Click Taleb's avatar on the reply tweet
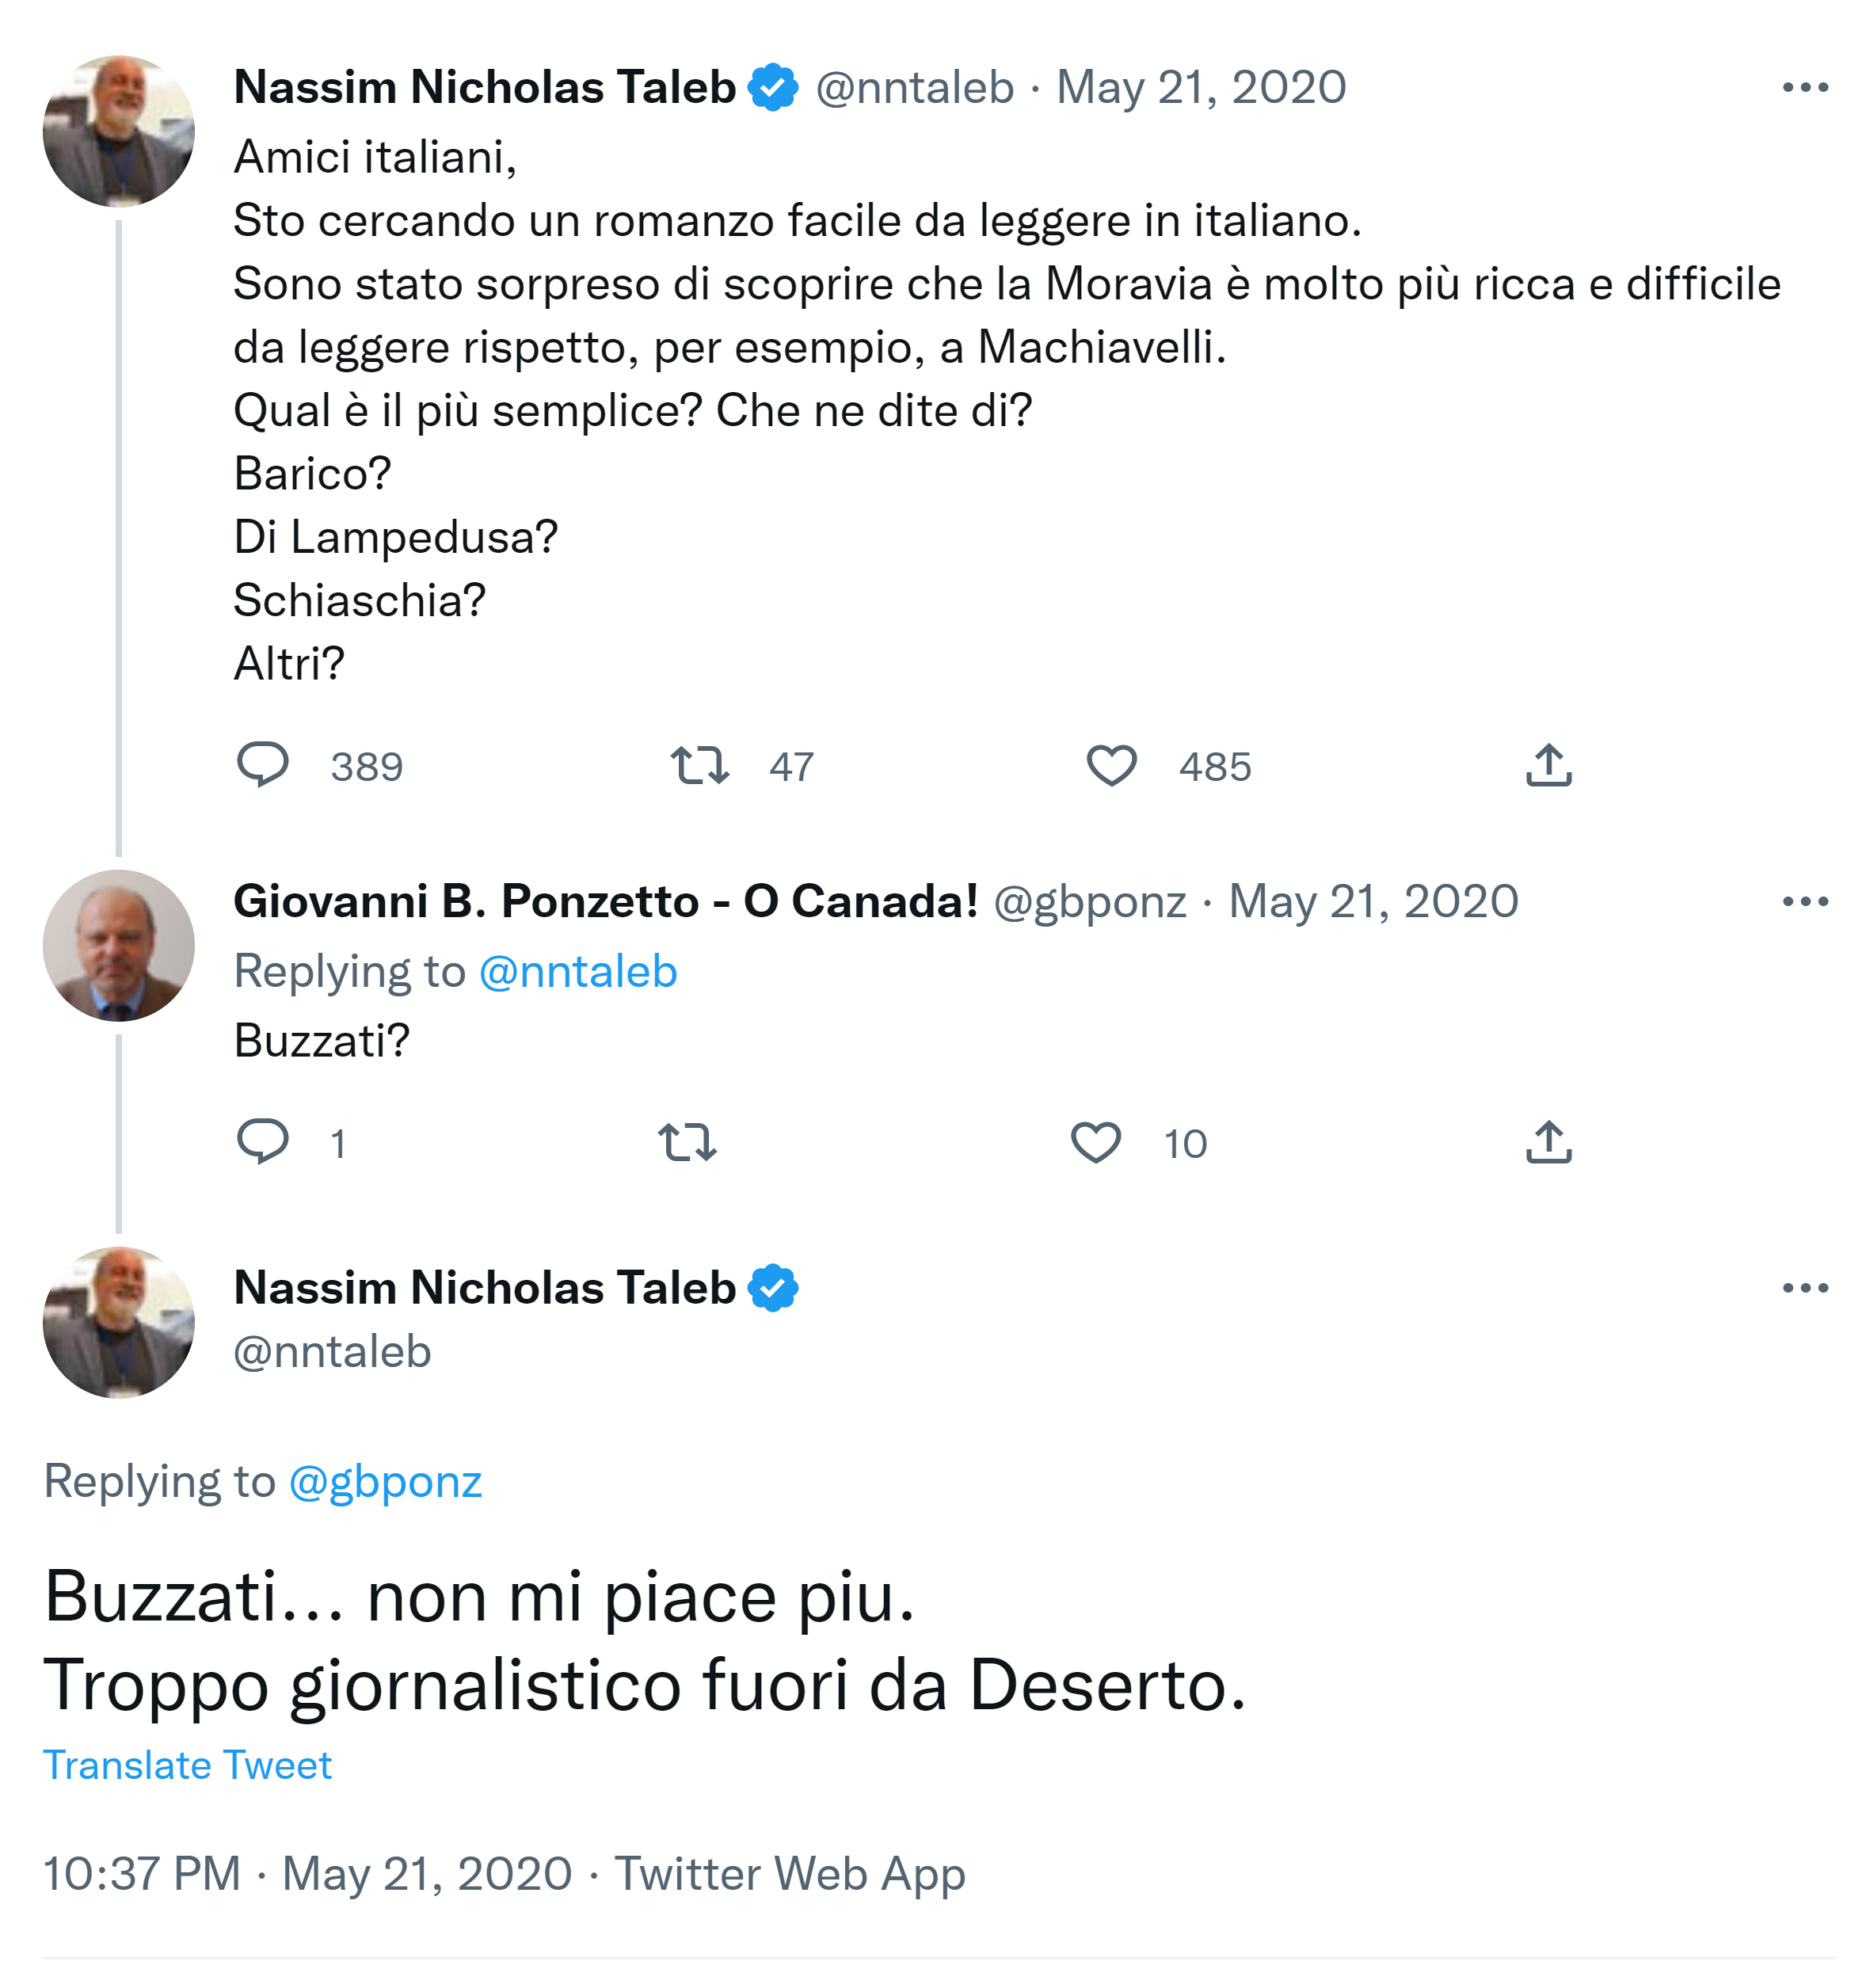This screenshot has width=1870, height=1988. click(119, 1322)
